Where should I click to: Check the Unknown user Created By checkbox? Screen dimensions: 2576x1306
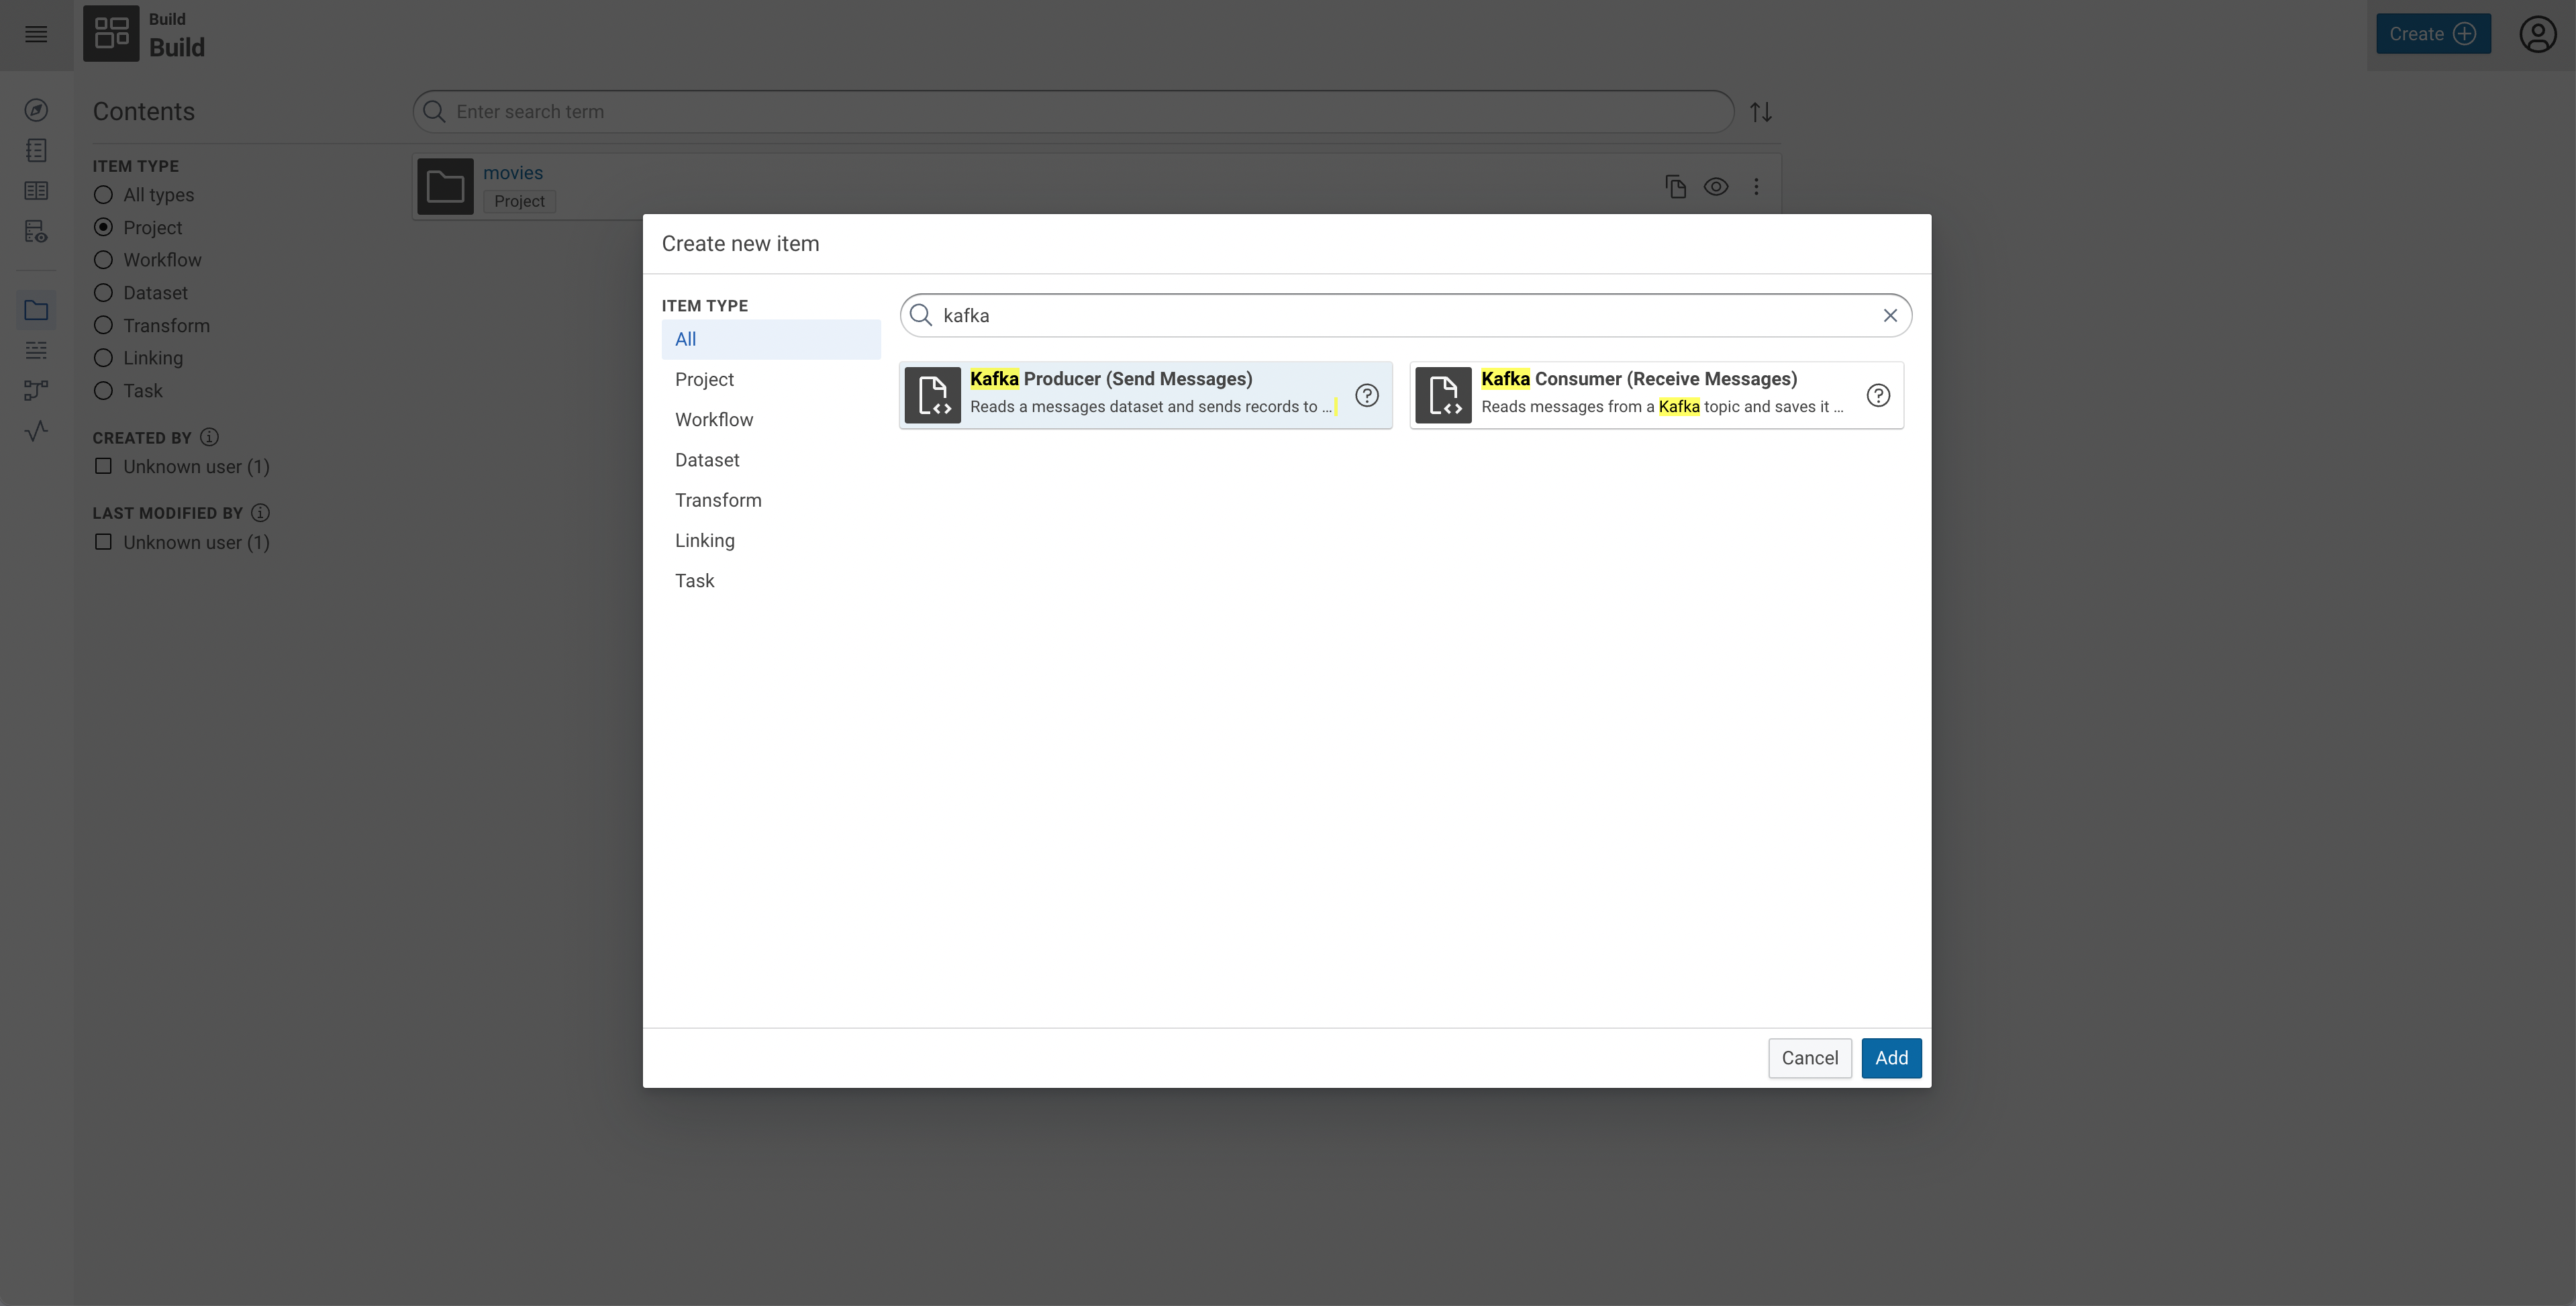click(103, 466)
